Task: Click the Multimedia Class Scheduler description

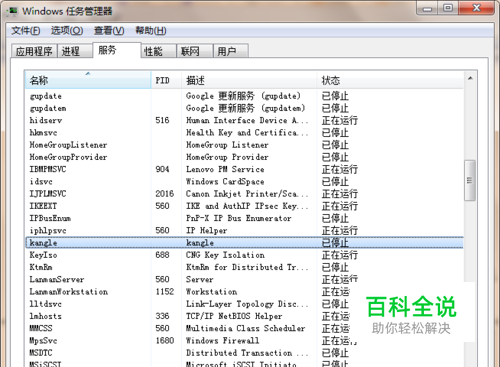Action: pos(245,328)
